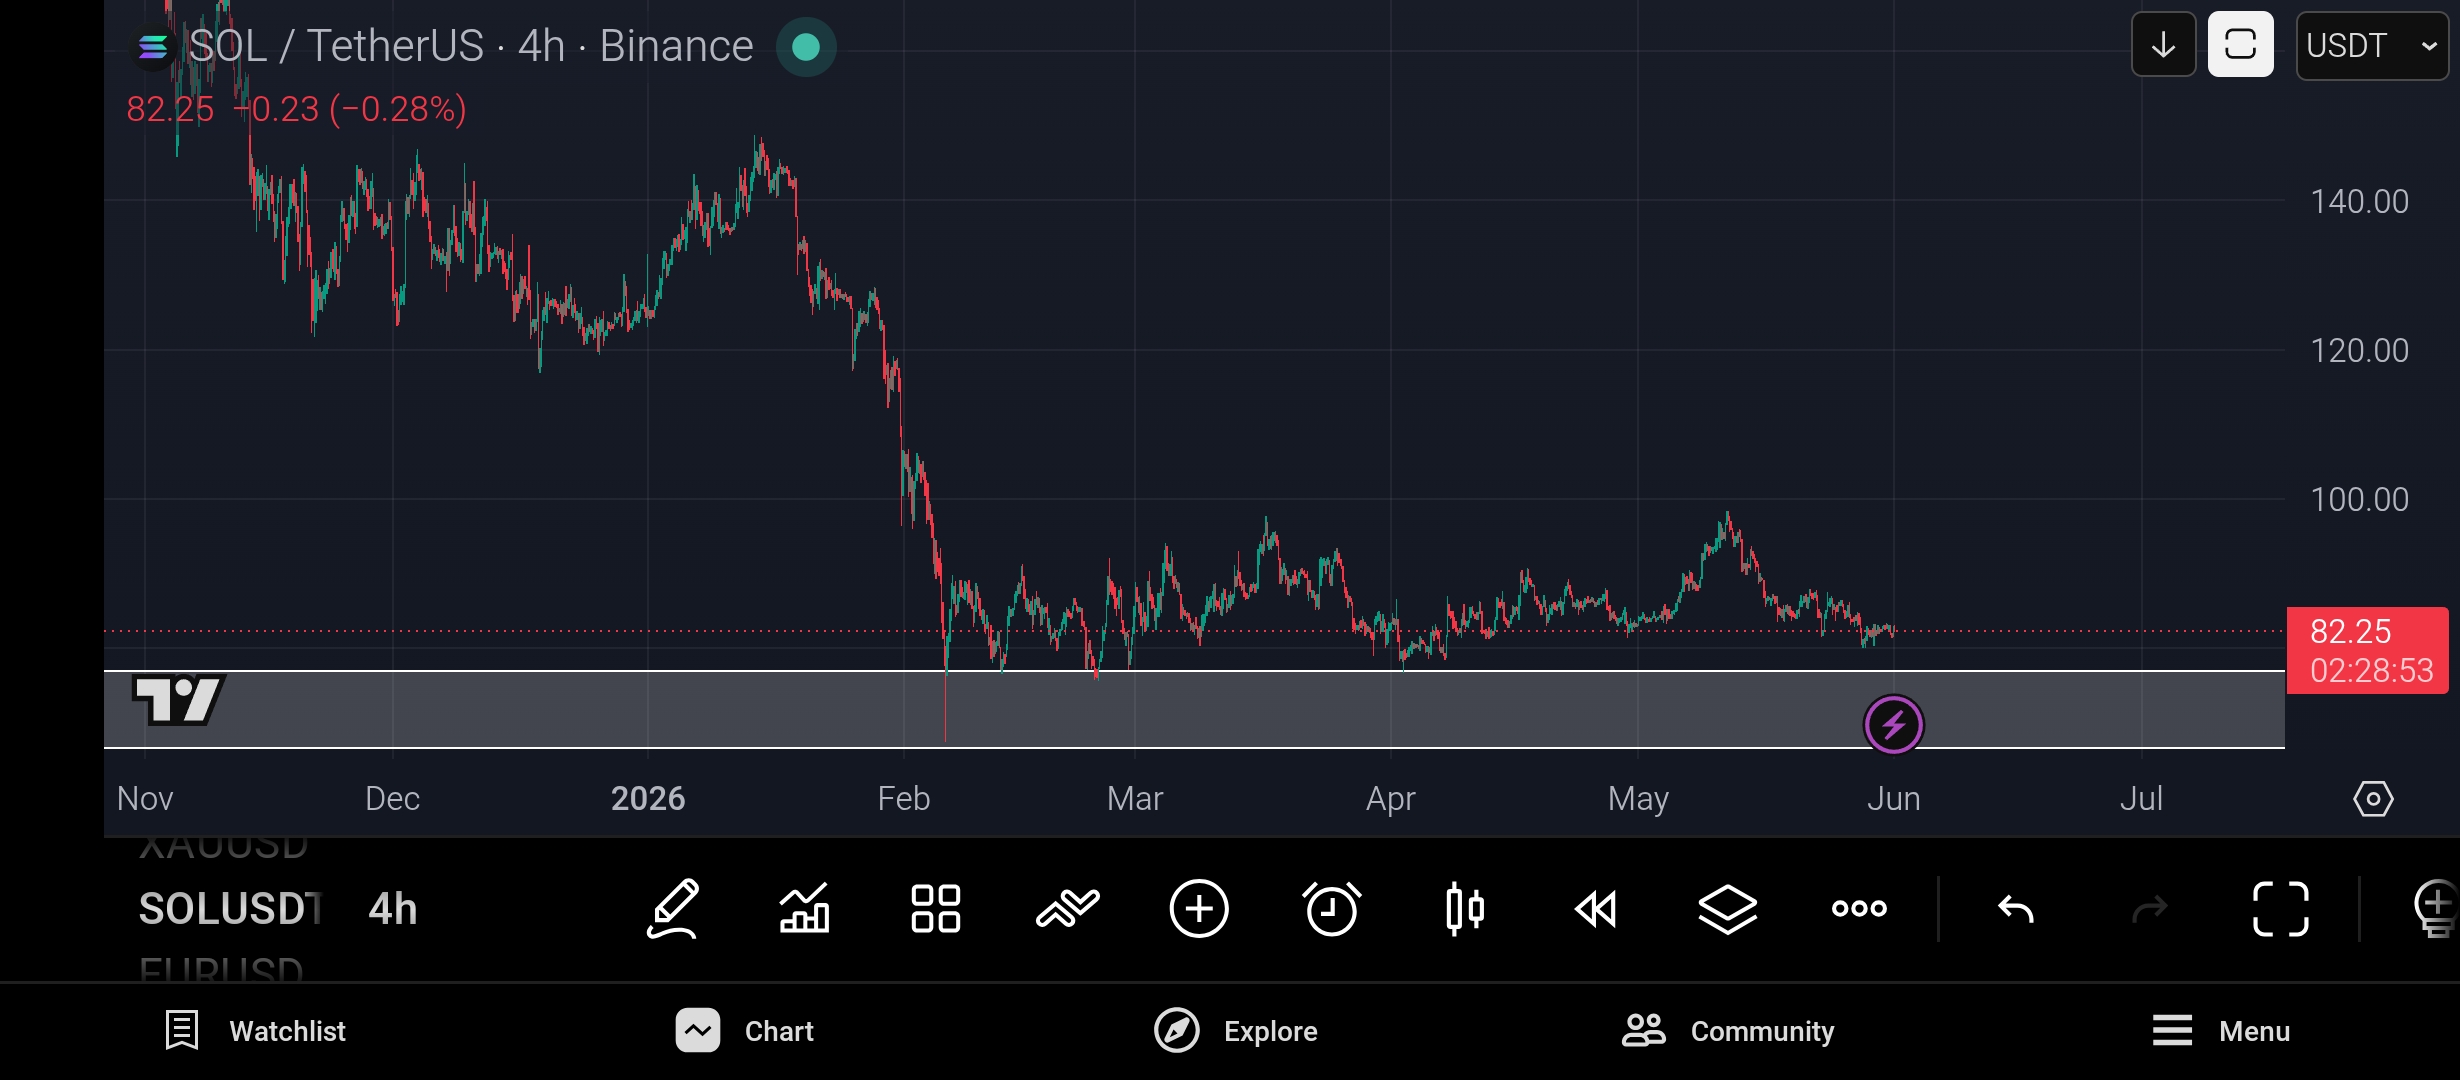Open the lightbulb plus idea icon
Image resolution: width=2460 pixels, height=1080 pixels.
coord(2437,909)
